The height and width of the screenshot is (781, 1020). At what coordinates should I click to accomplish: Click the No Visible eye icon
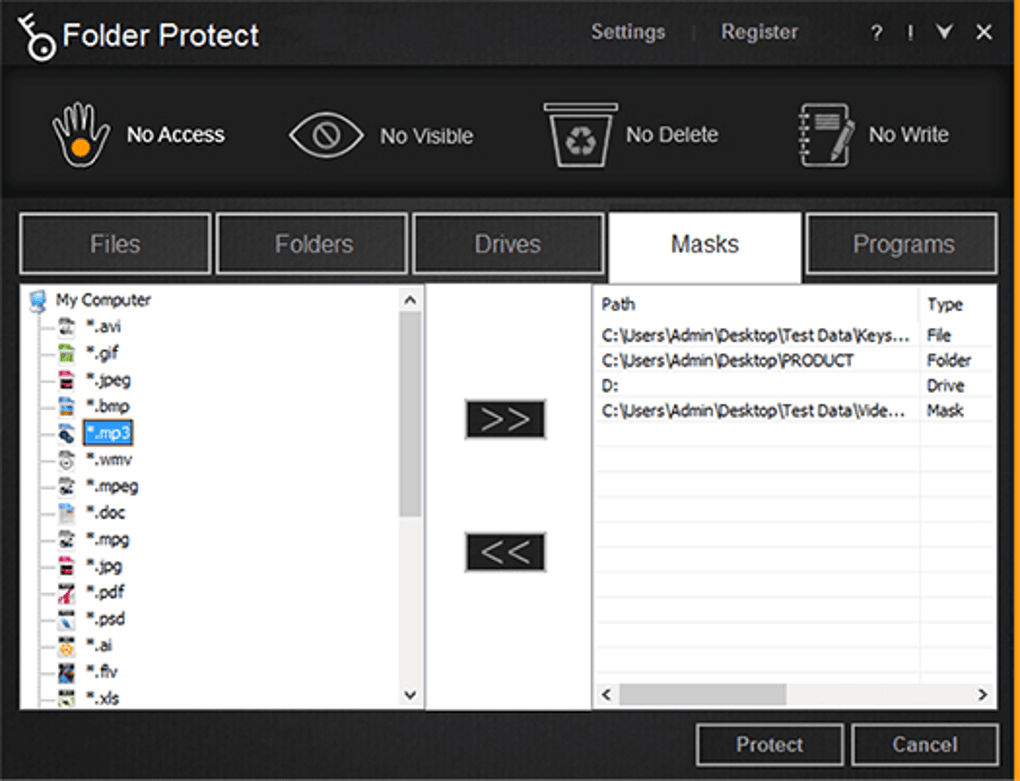[x=326, y=136]
